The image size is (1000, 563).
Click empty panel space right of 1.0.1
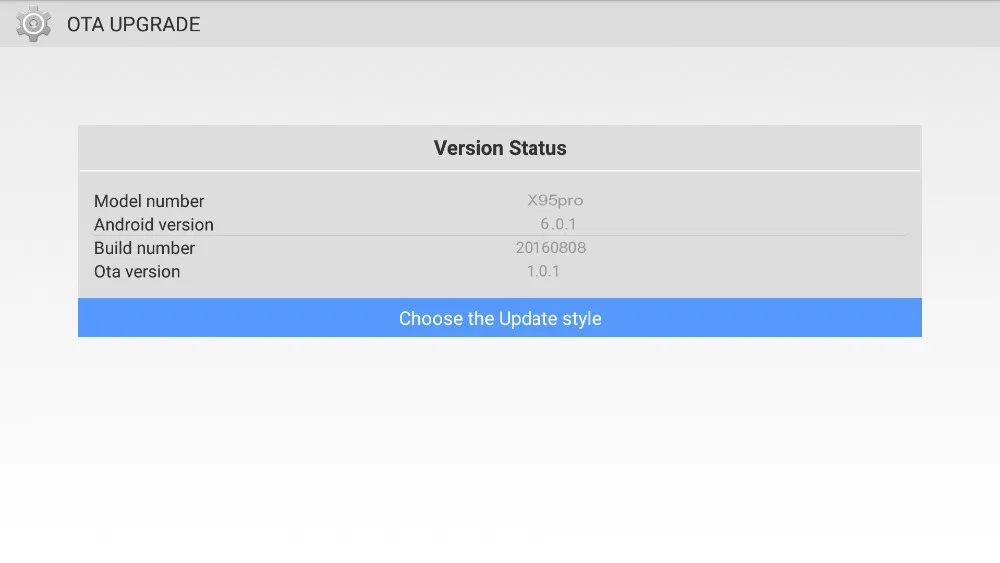pyautogui.click(x=750, y=271)
